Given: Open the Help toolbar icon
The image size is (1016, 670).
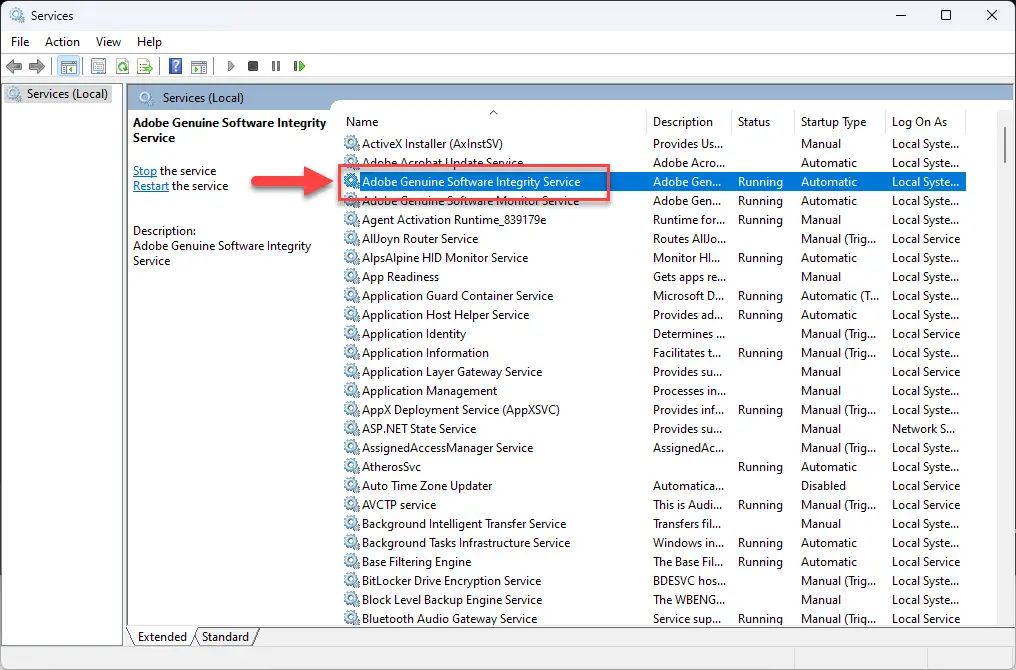Looking at the screenshot, I should coord(175,66).
